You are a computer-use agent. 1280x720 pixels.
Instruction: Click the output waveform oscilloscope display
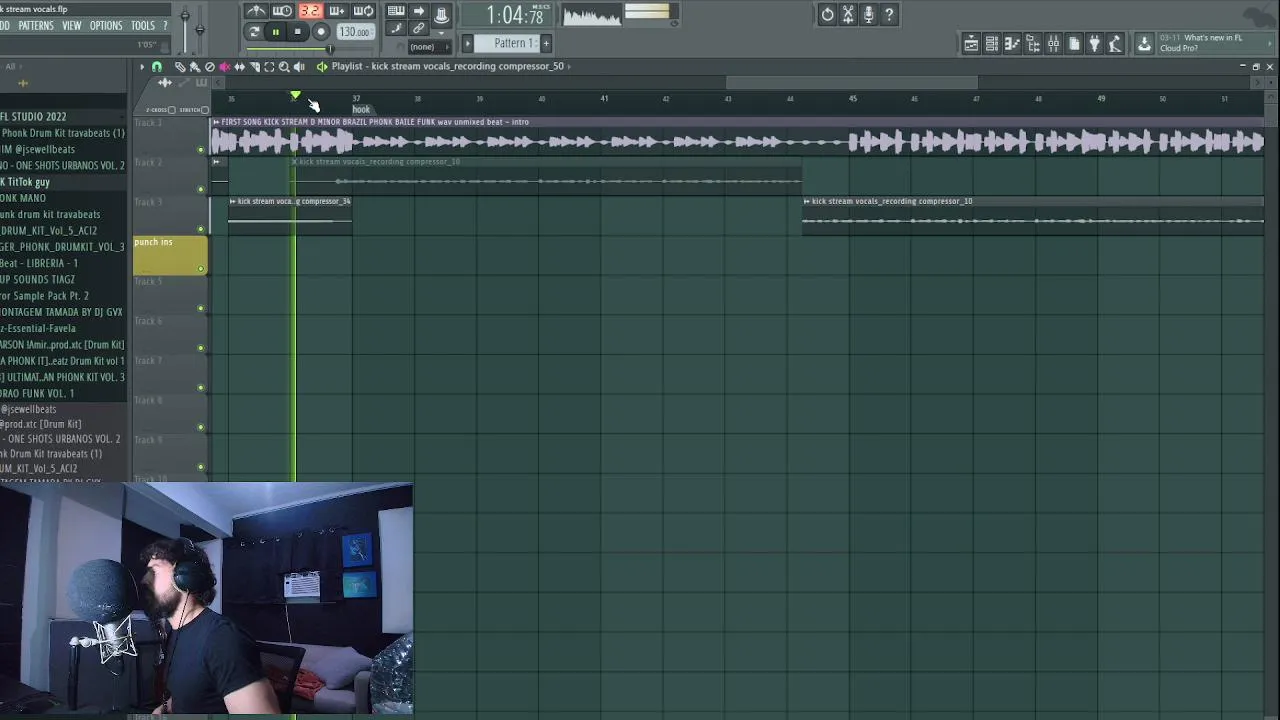click(x=592, y=14)
